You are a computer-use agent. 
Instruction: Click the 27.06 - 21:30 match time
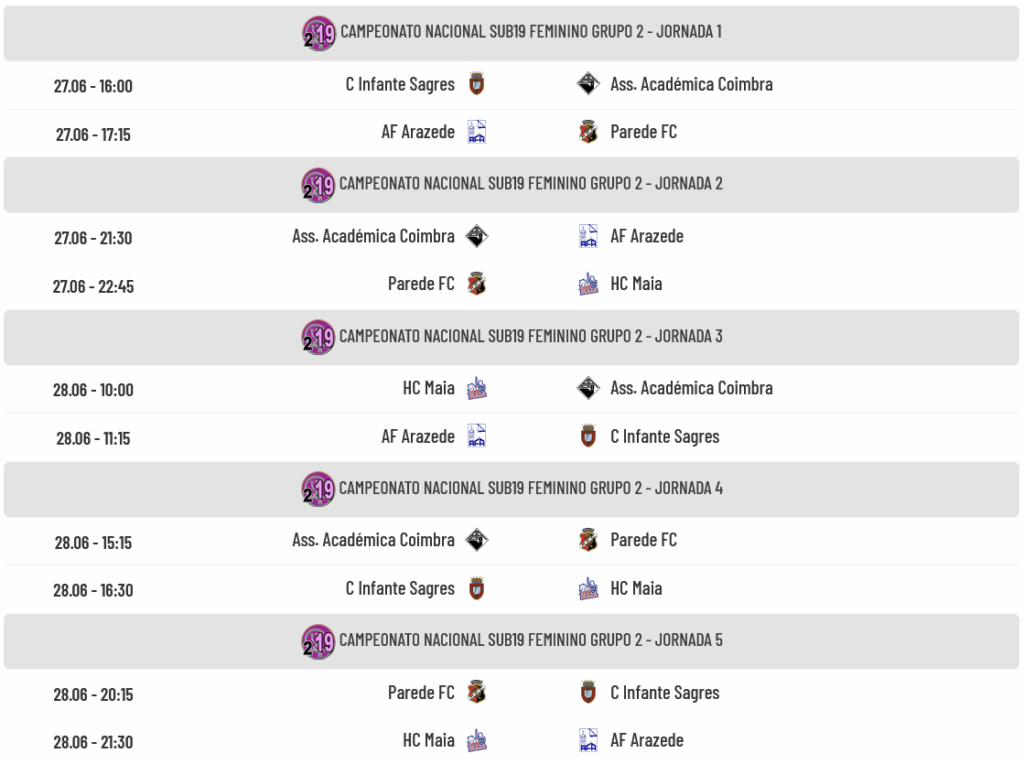93,238
